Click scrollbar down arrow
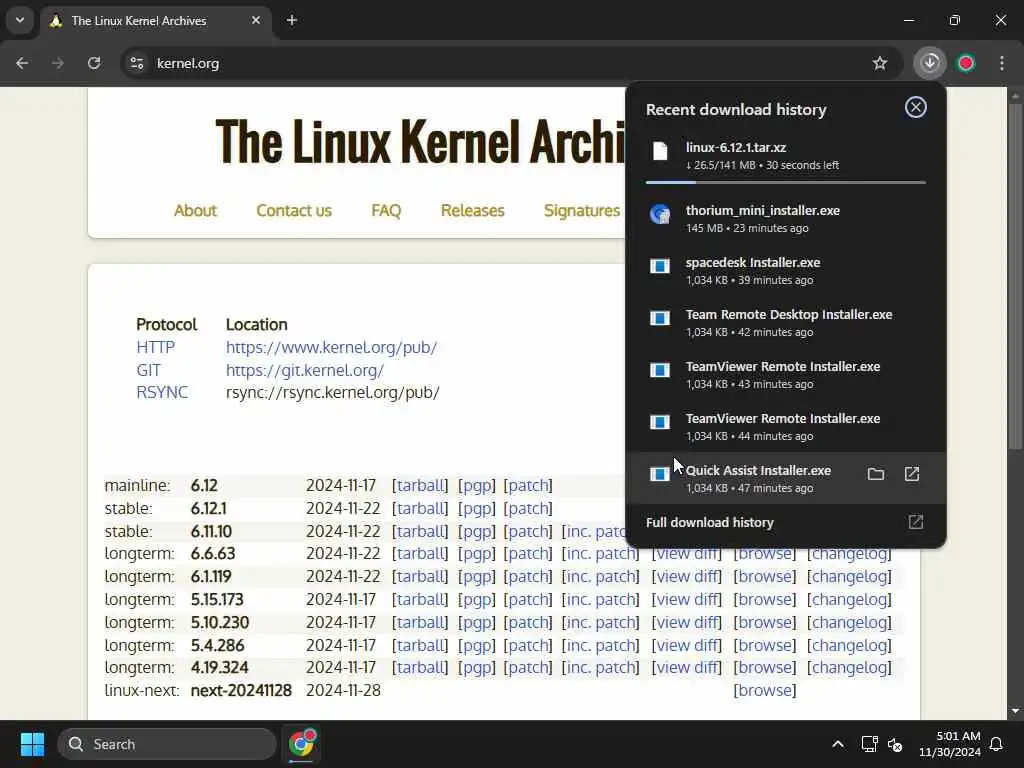 click(1016, 711)
